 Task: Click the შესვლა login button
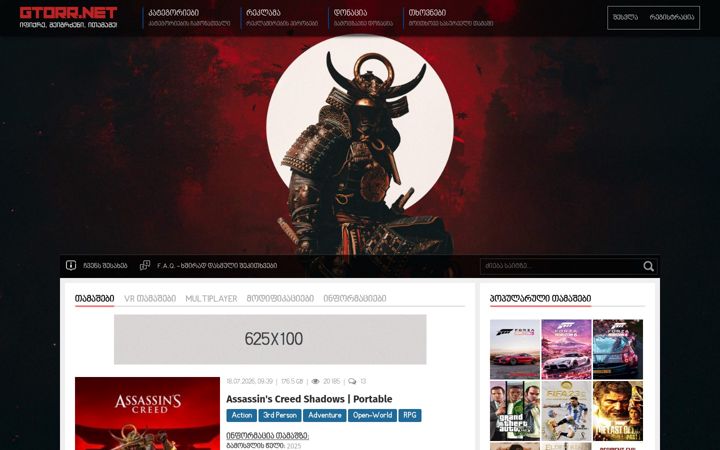click(x=625, y=17)
